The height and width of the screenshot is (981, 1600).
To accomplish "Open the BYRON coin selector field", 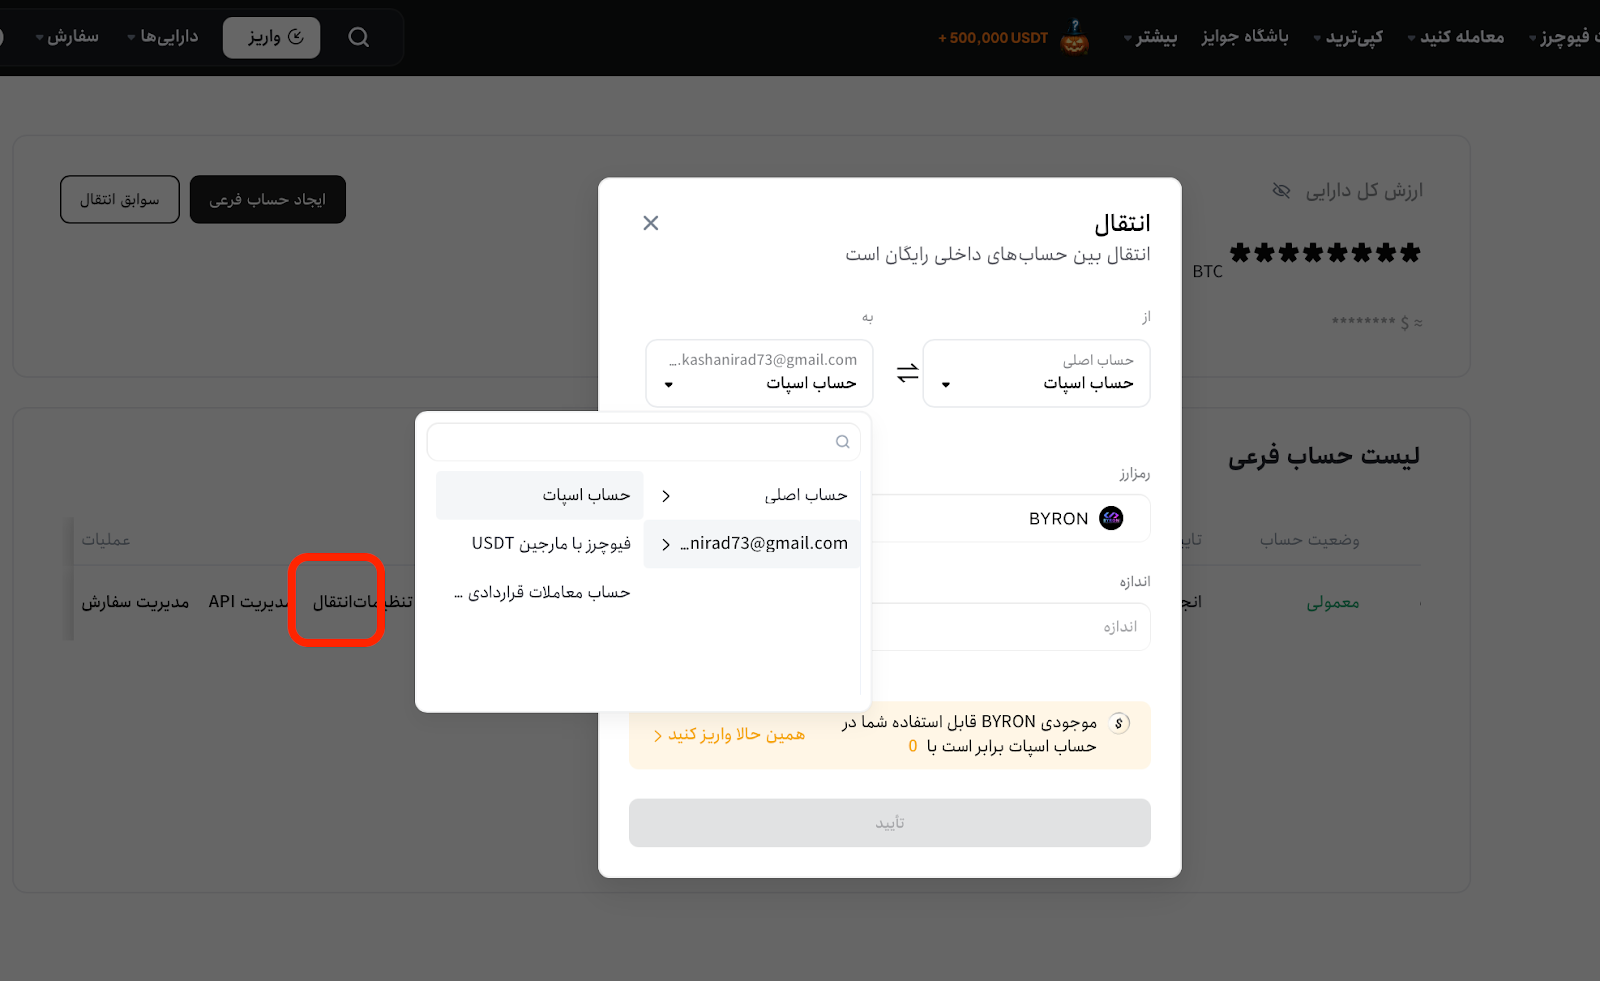I will (1010, 518).
